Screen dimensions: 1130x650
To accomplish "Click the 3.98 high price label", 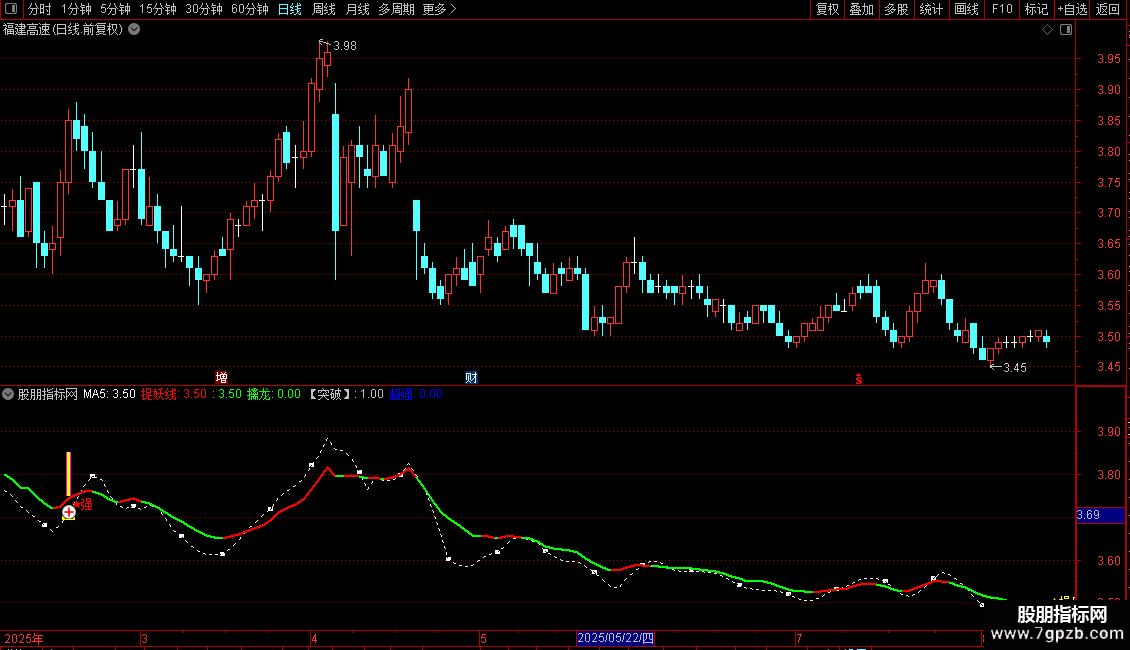I will 345,45.
